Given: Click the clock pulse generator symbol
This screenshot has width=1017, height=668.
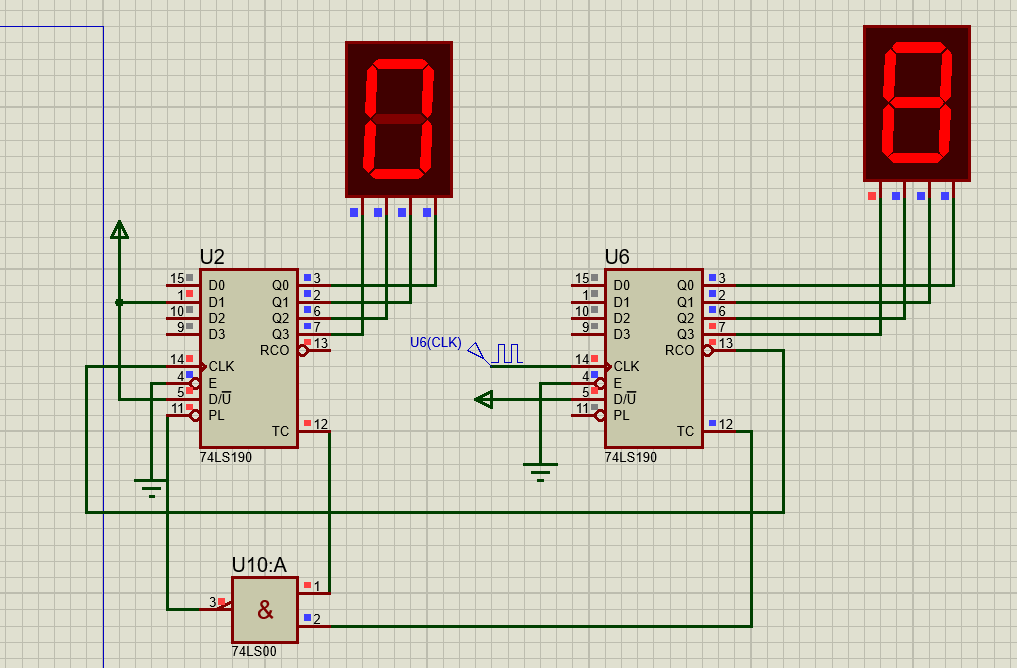Looking at the screenshot, I should click(506, 353).
